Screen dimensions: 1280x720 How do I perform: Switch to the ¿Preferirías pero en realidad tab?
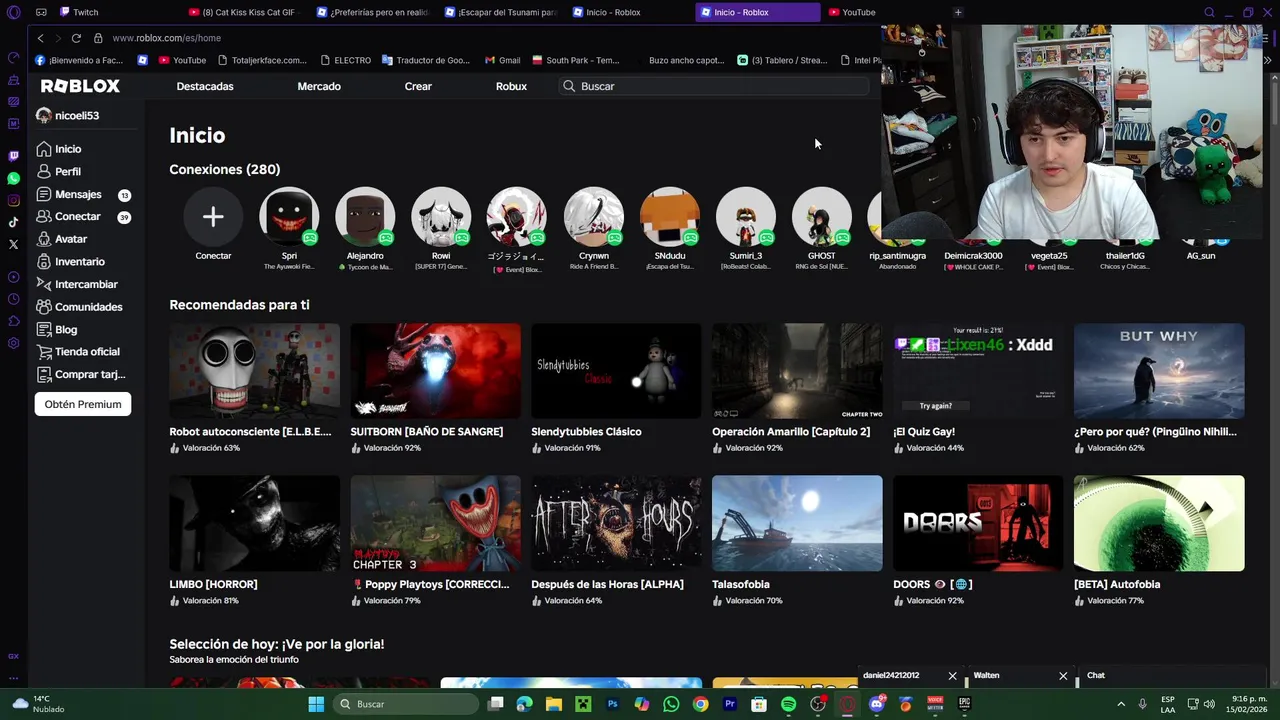[x=374, y=12]
